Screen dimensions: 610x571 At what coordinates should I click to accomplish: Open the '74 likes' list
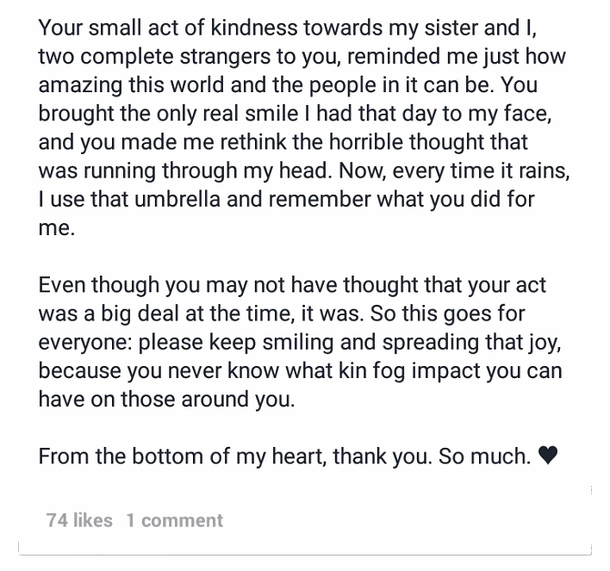(79, 520)
